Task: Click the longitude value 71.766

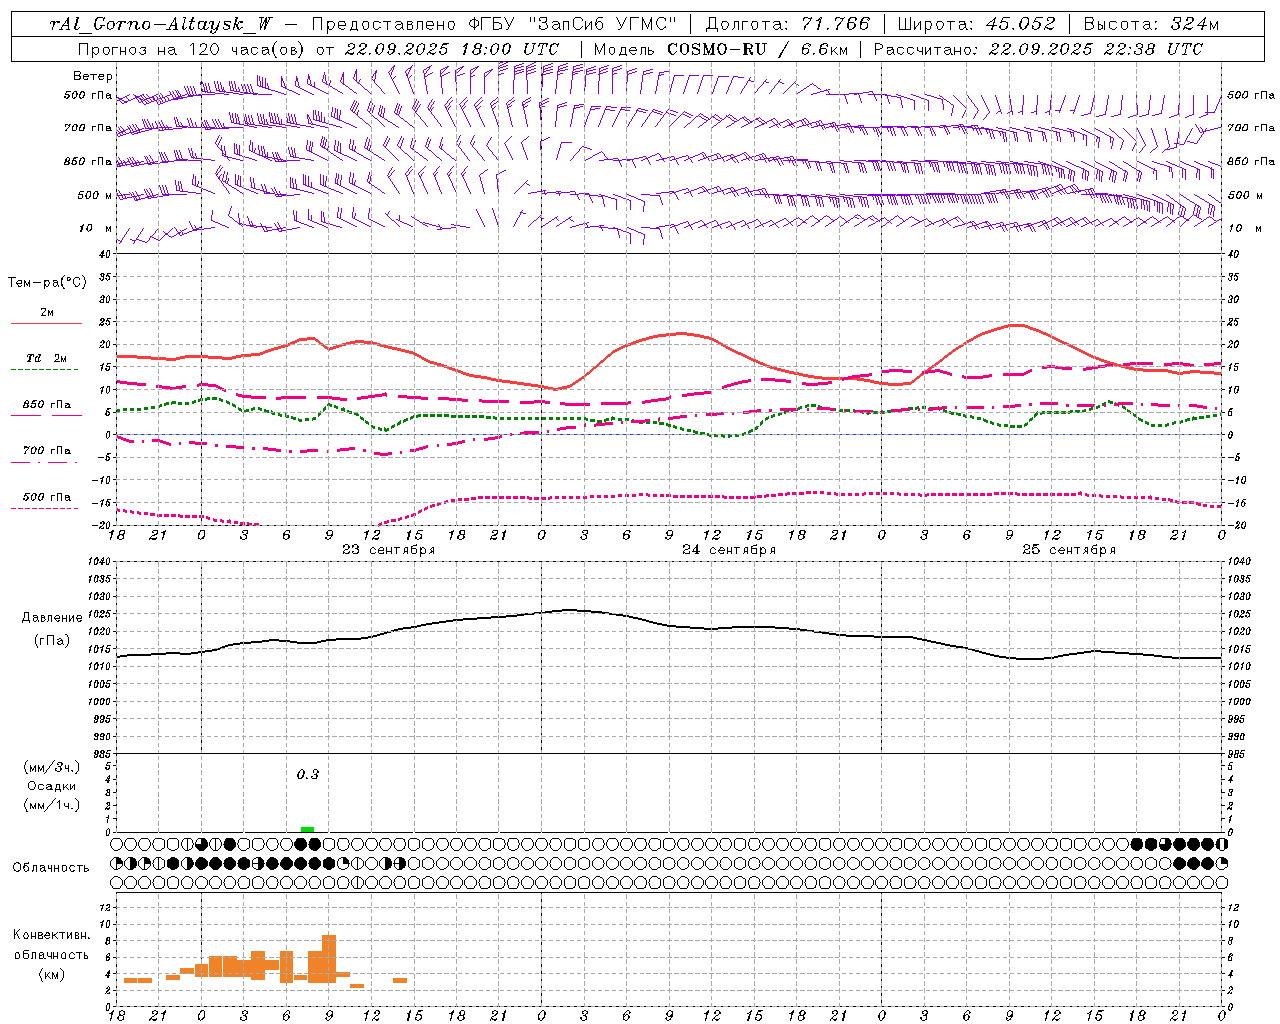Action: tap(835, 24)
